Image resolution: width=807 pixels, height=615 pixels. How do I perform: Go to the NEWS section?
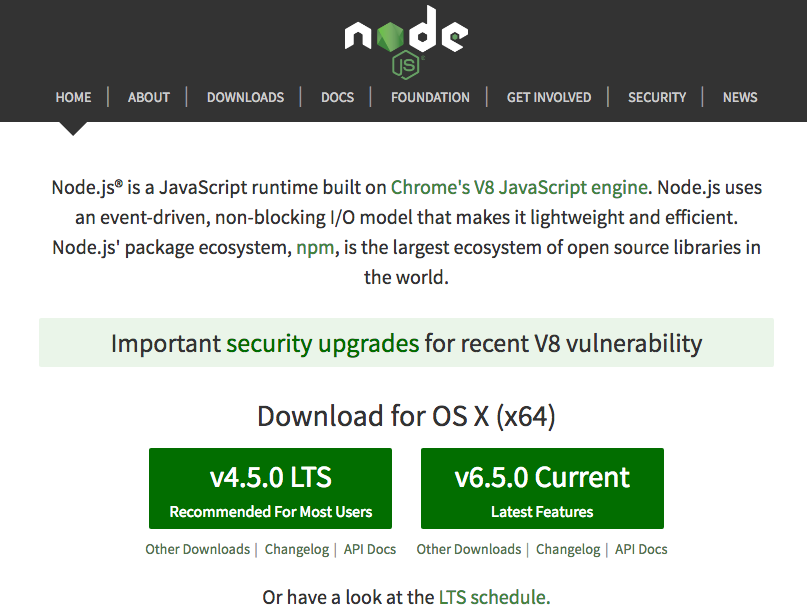[x=740, y=97]
